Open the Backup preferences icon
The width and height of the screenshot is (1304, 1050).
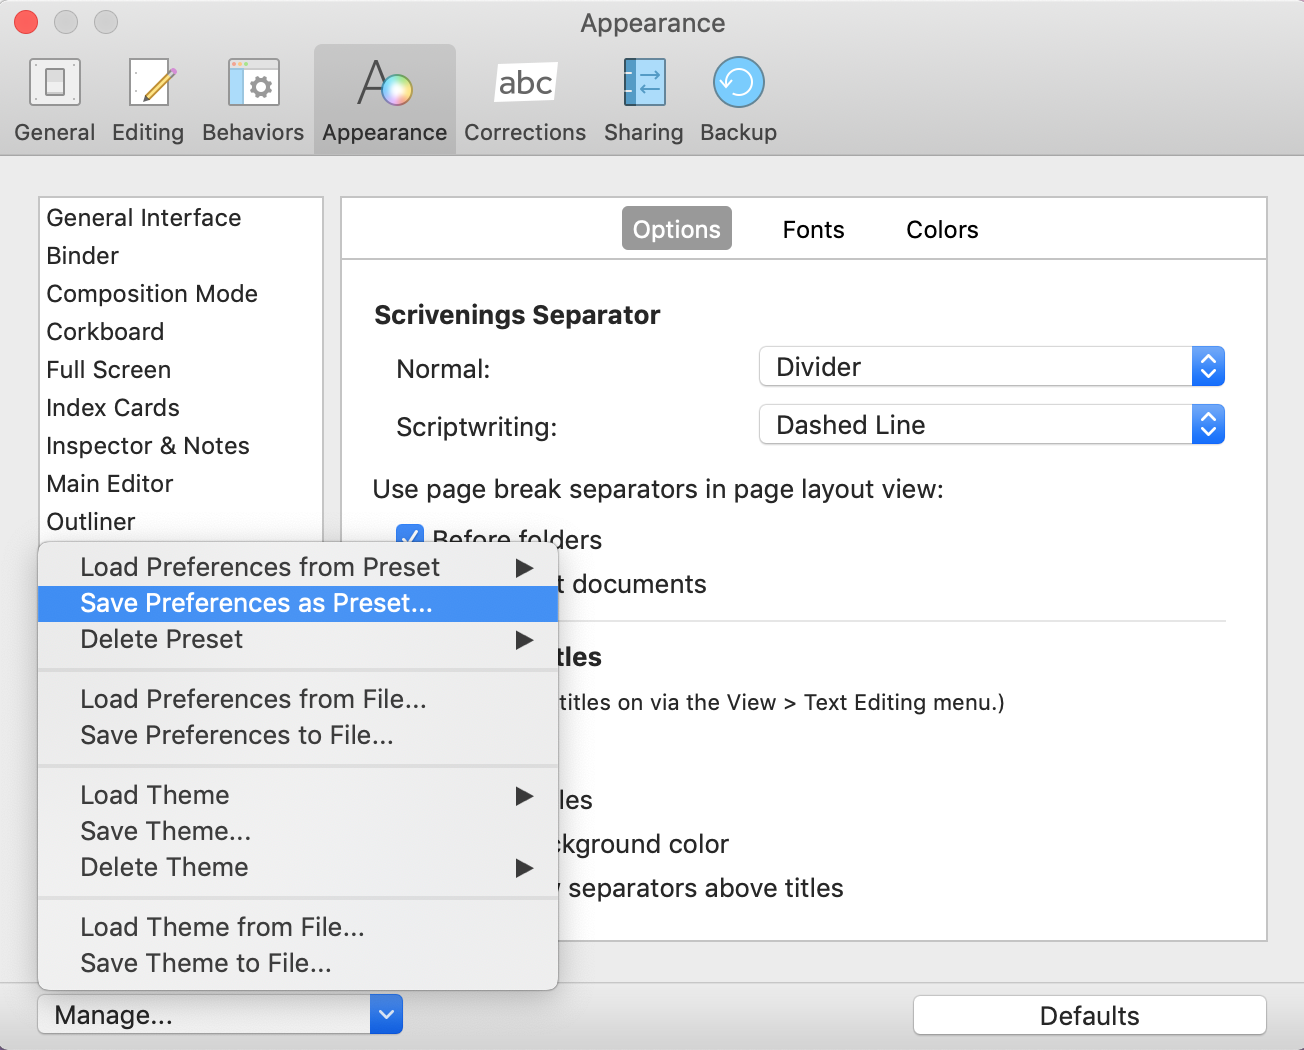[739, 82]
